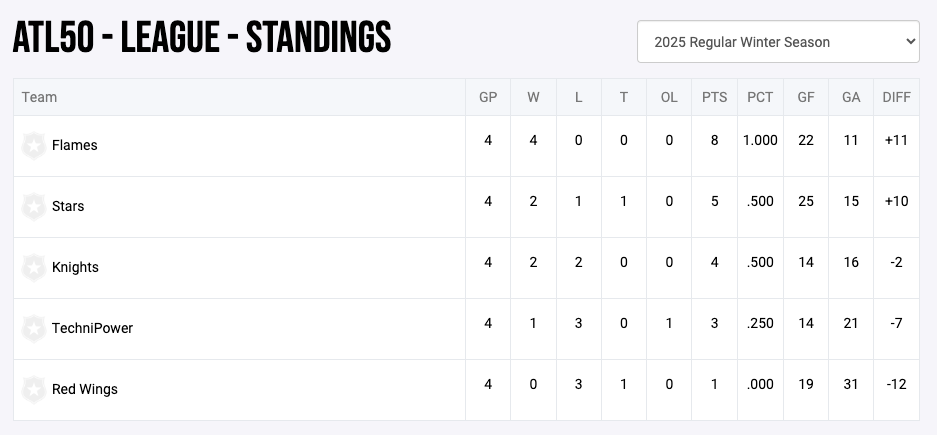Open the Stars team page link
The width and height of the screenshot is (937, 435).
point(68,207)
